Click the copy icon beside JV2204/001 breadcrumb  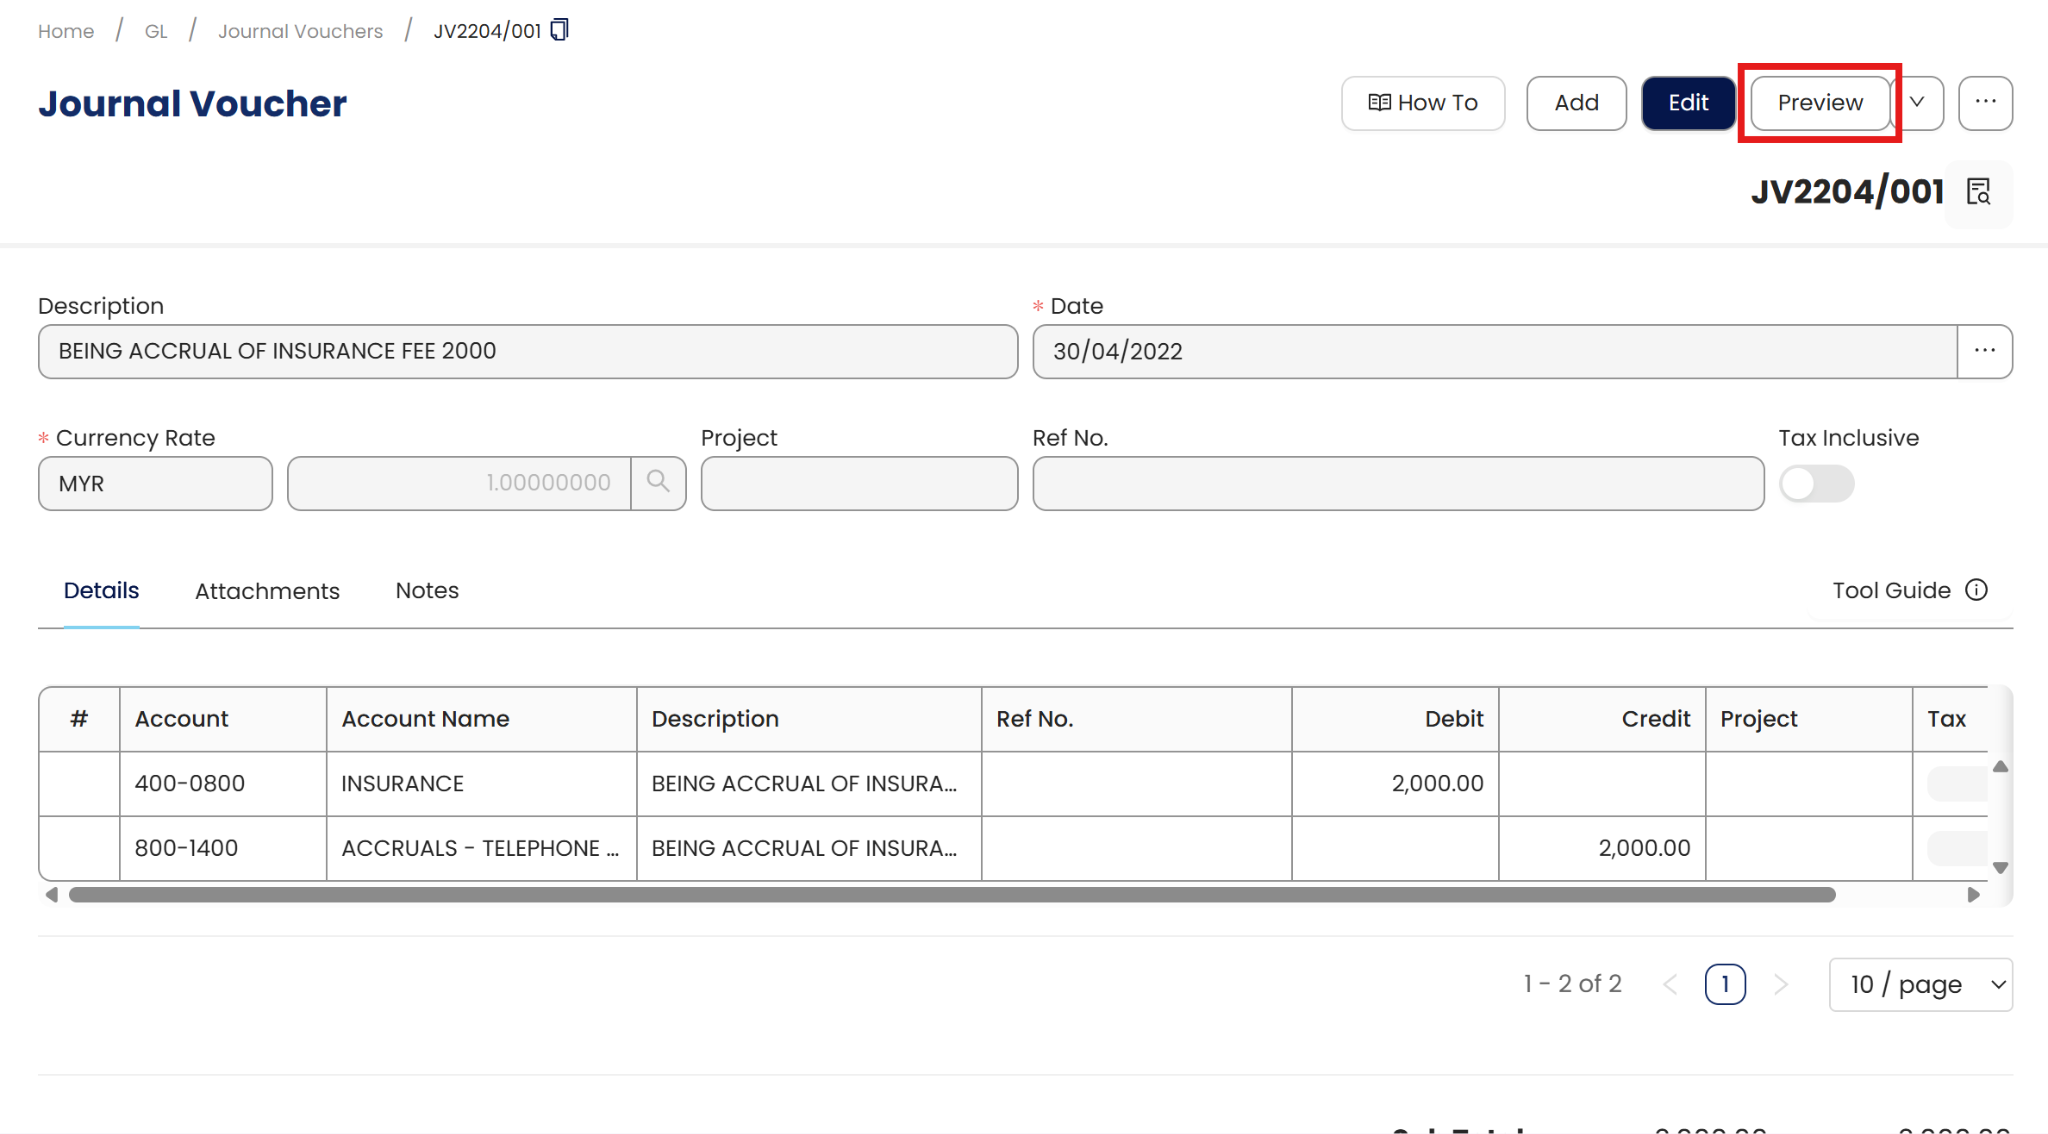[560, 30]
